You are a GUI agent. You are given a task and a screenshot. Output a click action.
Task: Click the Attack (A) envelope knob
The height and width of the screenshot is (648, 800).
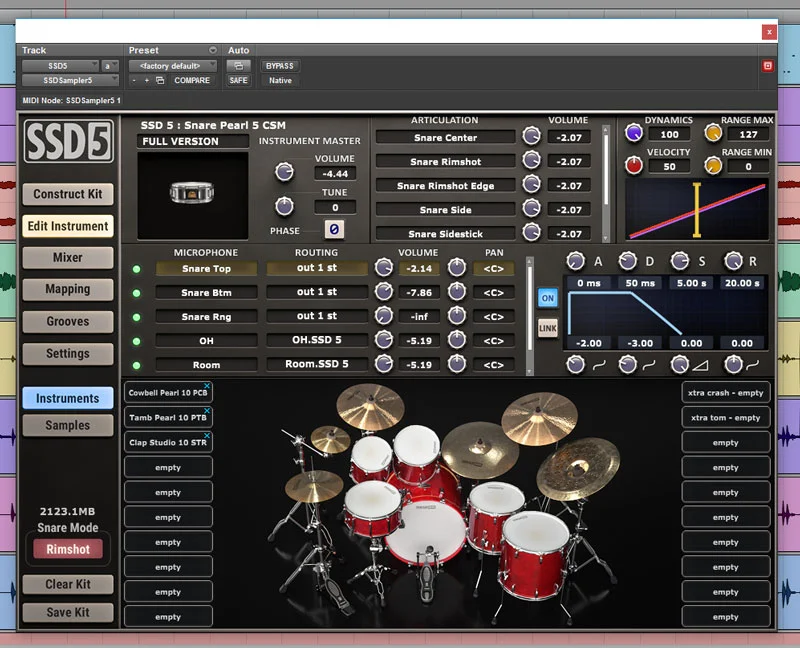pos(576,261)
